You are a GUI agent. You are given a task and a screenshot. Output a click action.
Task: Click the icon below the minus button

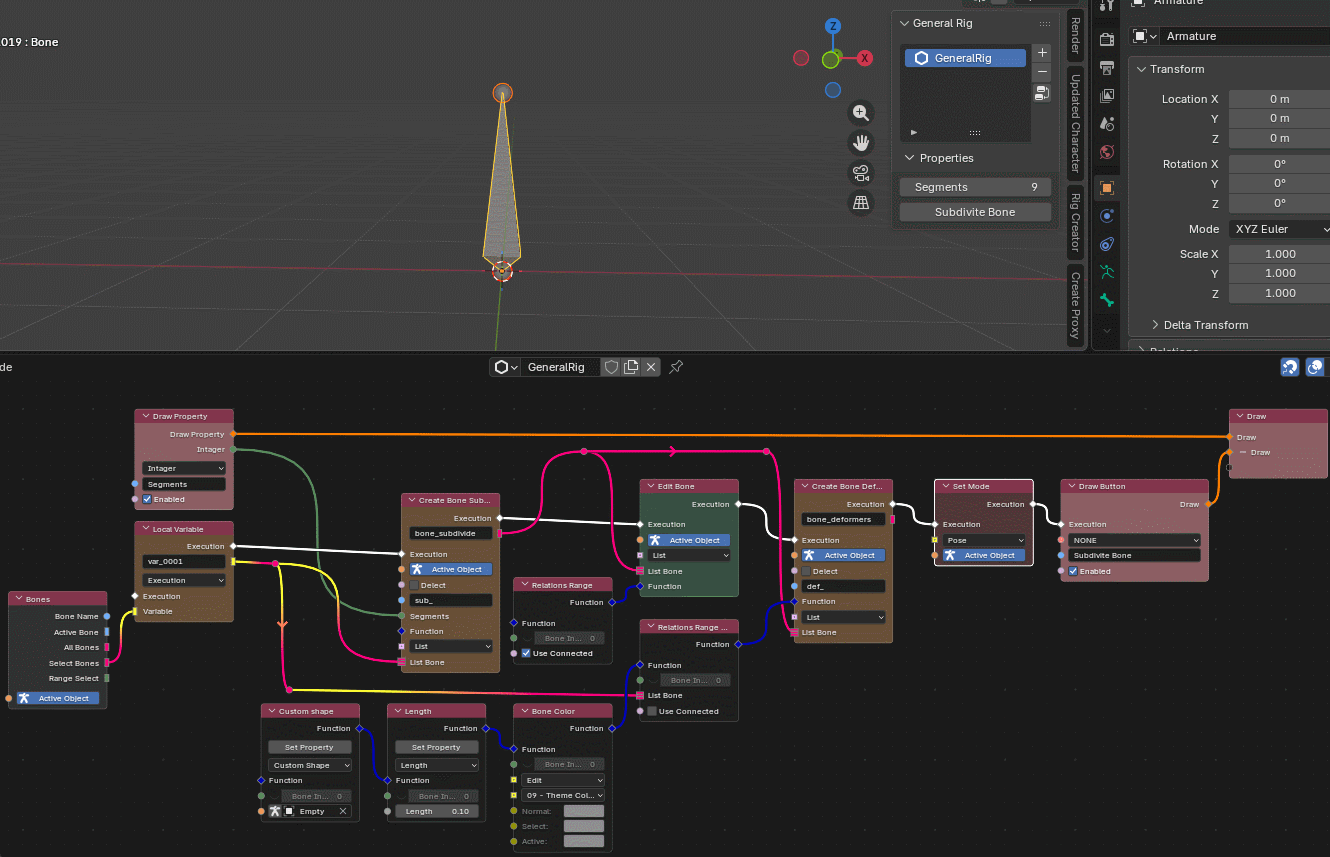click(x=1042, y=93)
